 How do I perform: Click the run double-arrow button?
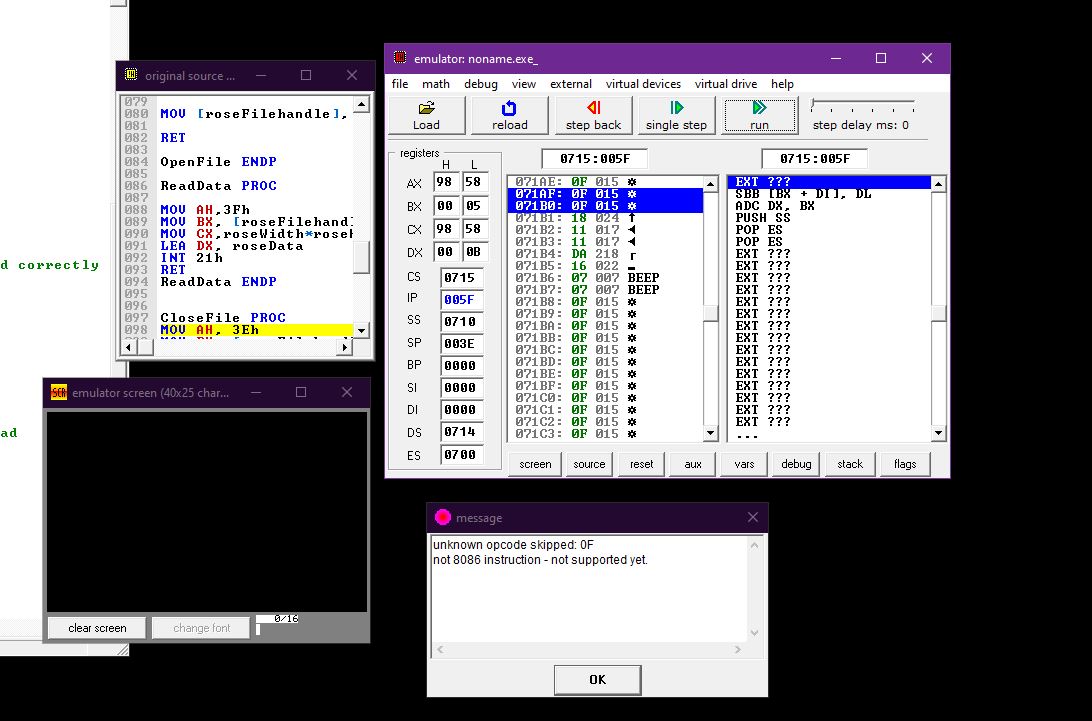click(760, 116)
